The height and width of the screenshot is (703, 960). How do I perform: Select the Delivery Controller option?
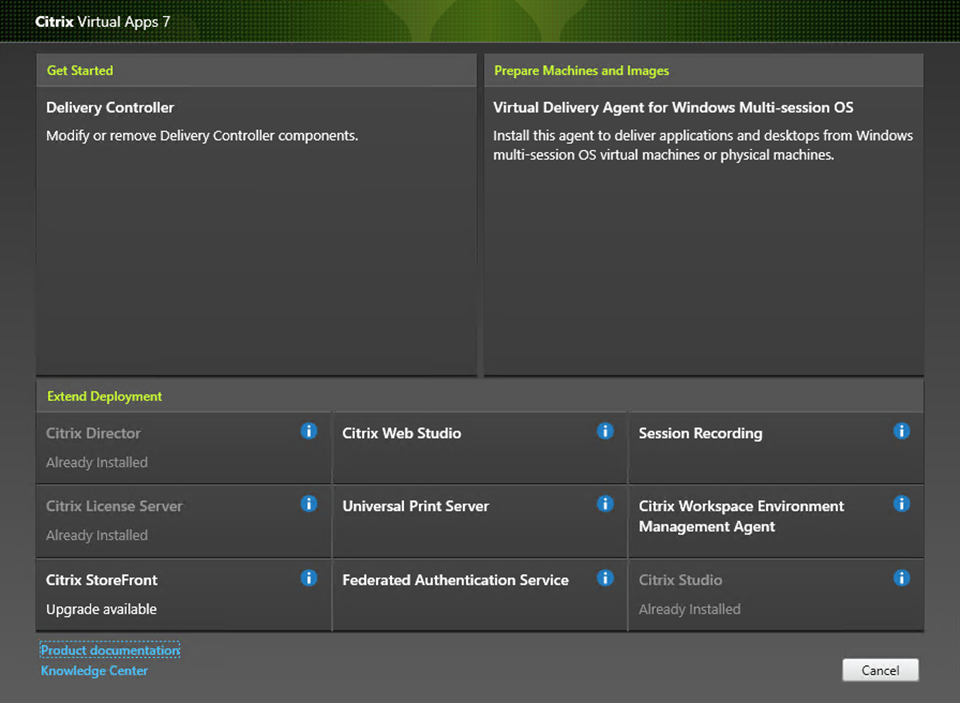point(256,231)
